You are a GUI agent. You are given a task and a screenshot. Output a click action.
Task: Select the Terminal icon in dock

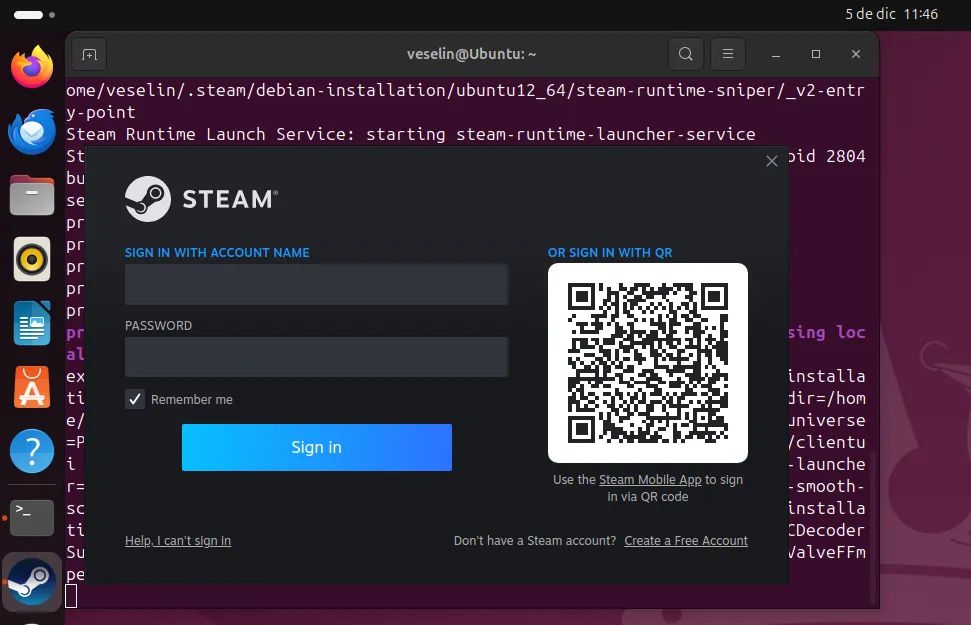tap(32, 515)
